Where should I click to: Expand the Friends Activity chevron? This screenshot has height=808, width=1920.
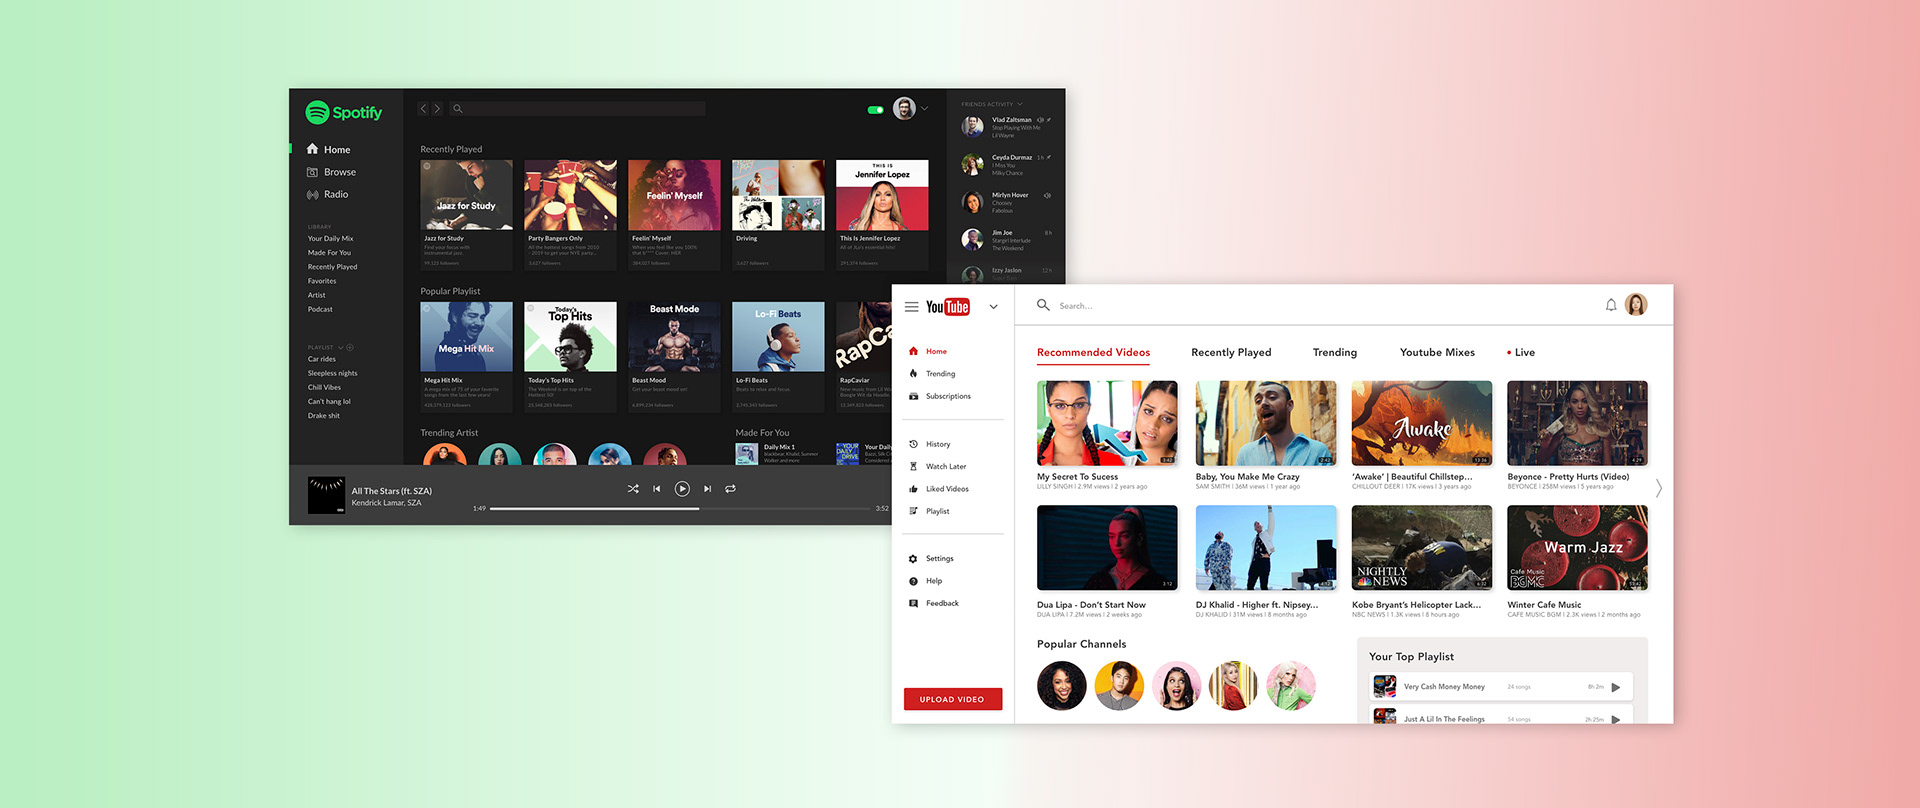tap(1021, 104)
